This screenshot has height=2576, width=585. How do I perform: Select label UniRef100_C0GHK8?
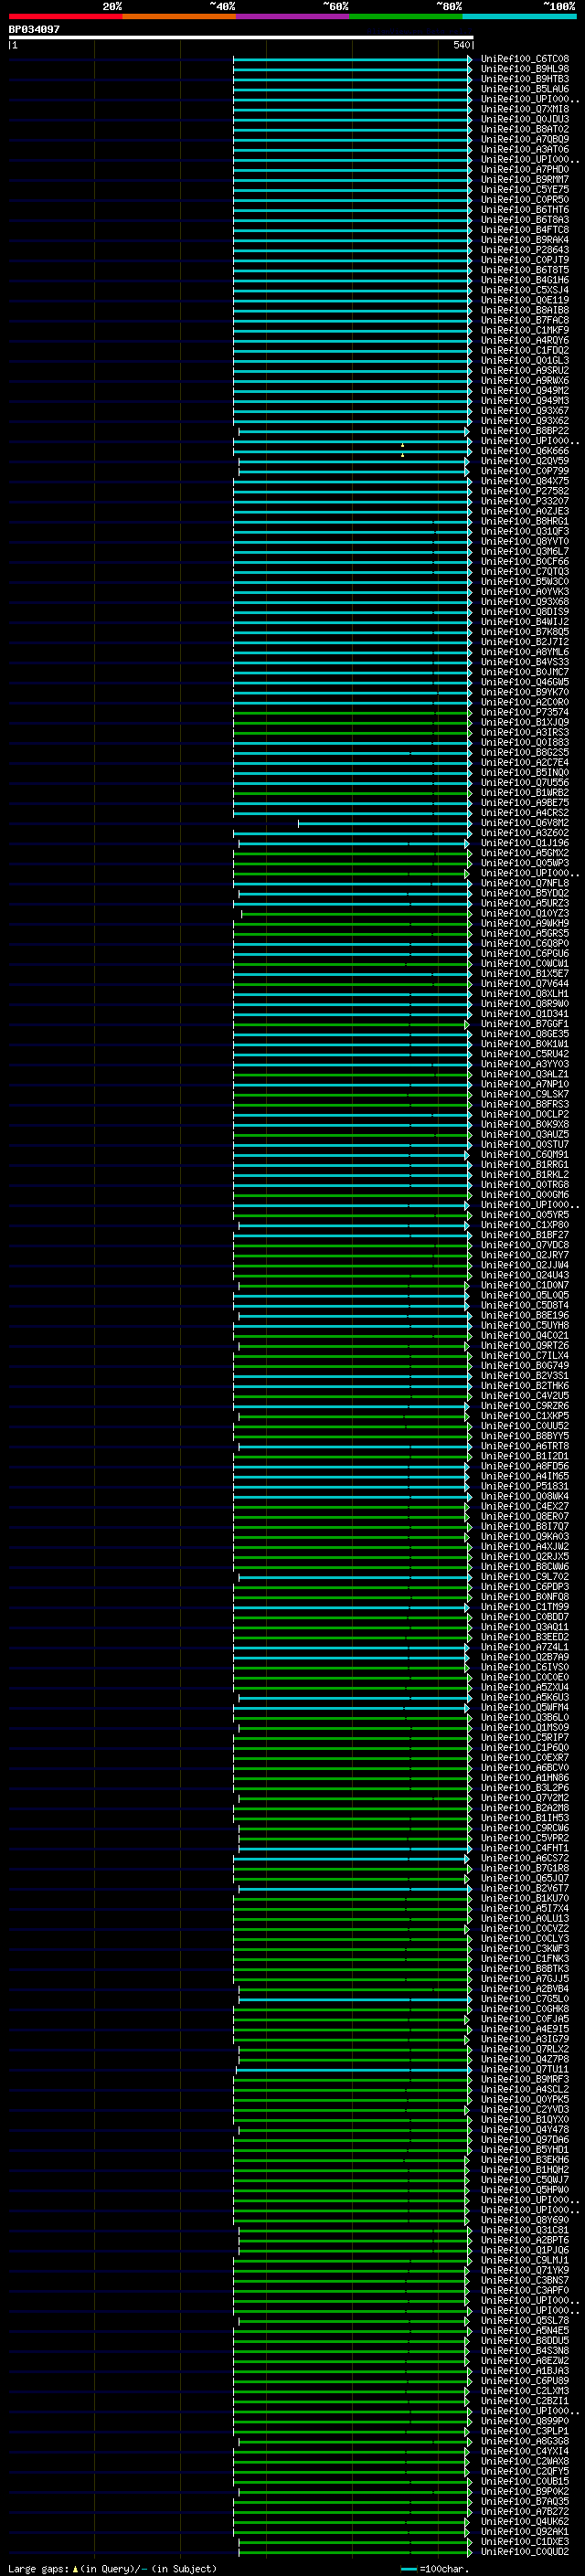pos(524,2009)
